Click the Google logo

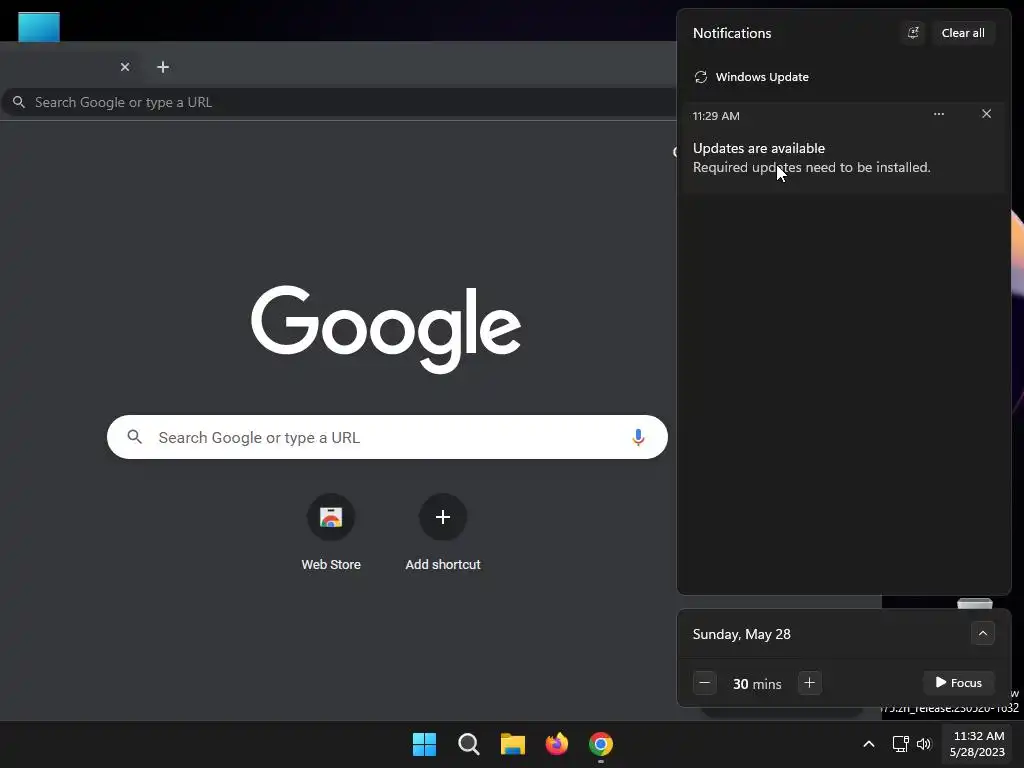pos(386,329)
